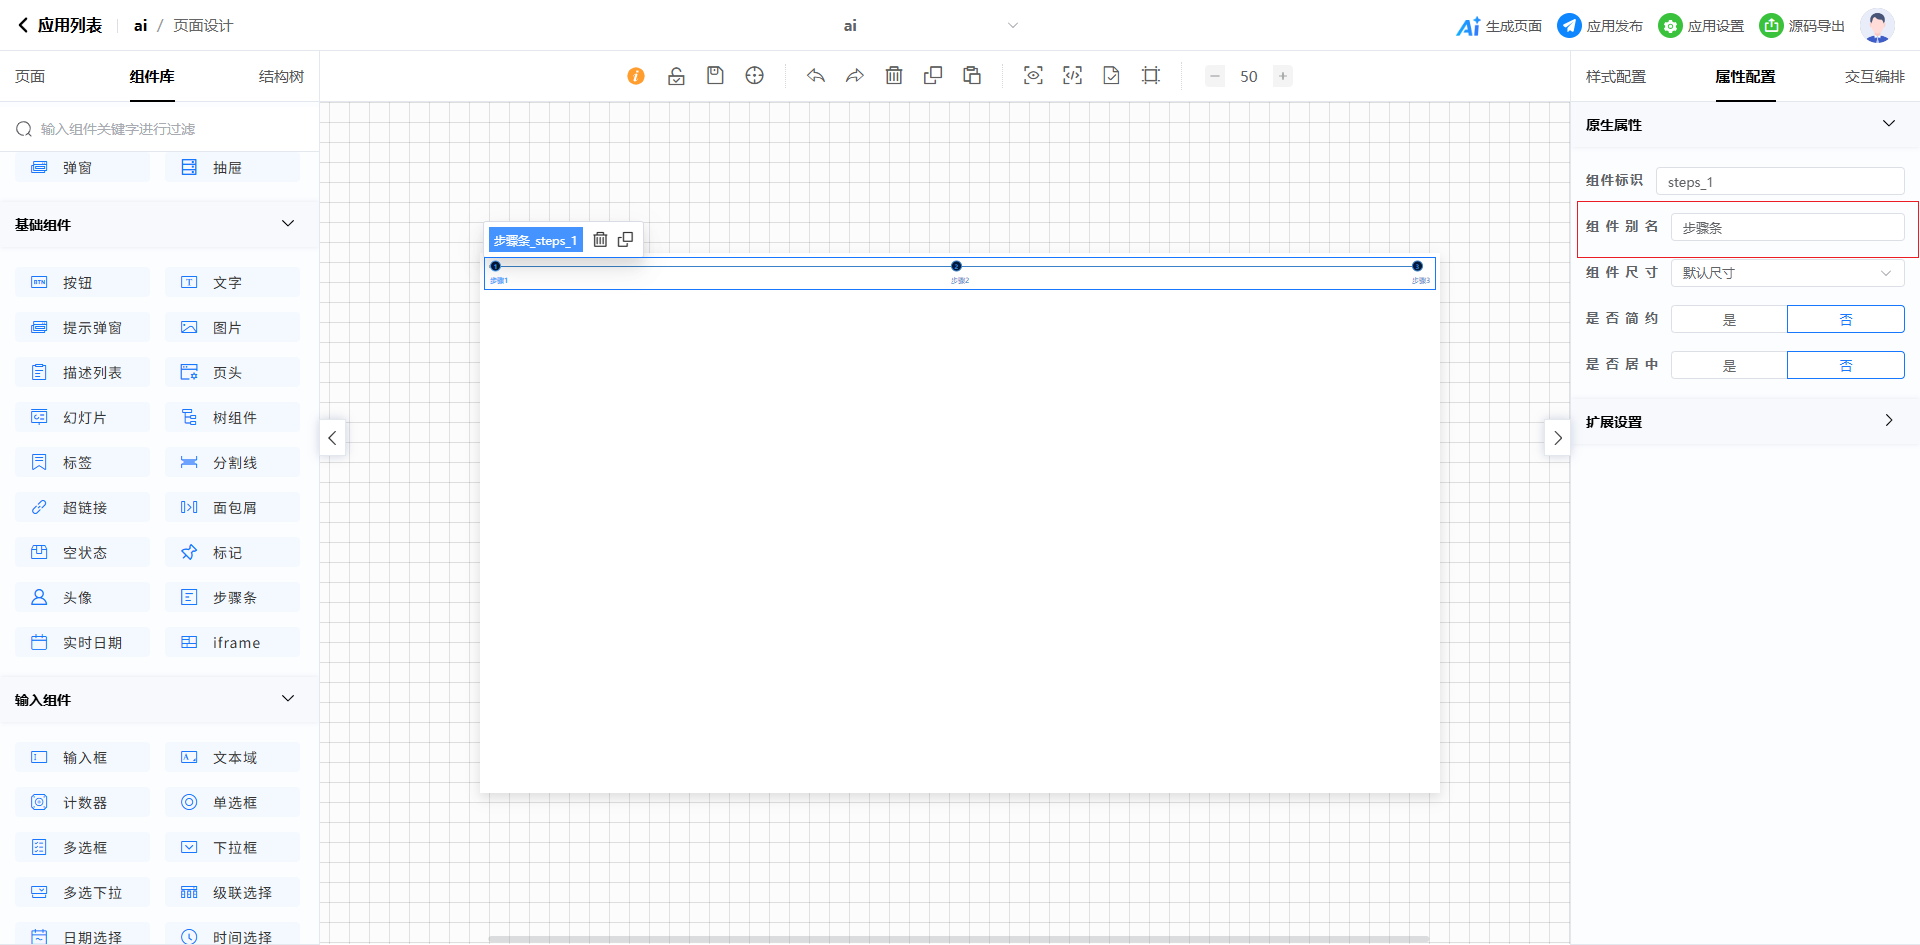1920x945 pixels.
Task: Collapse the 基础组件 group
Action: click(288, 224)
